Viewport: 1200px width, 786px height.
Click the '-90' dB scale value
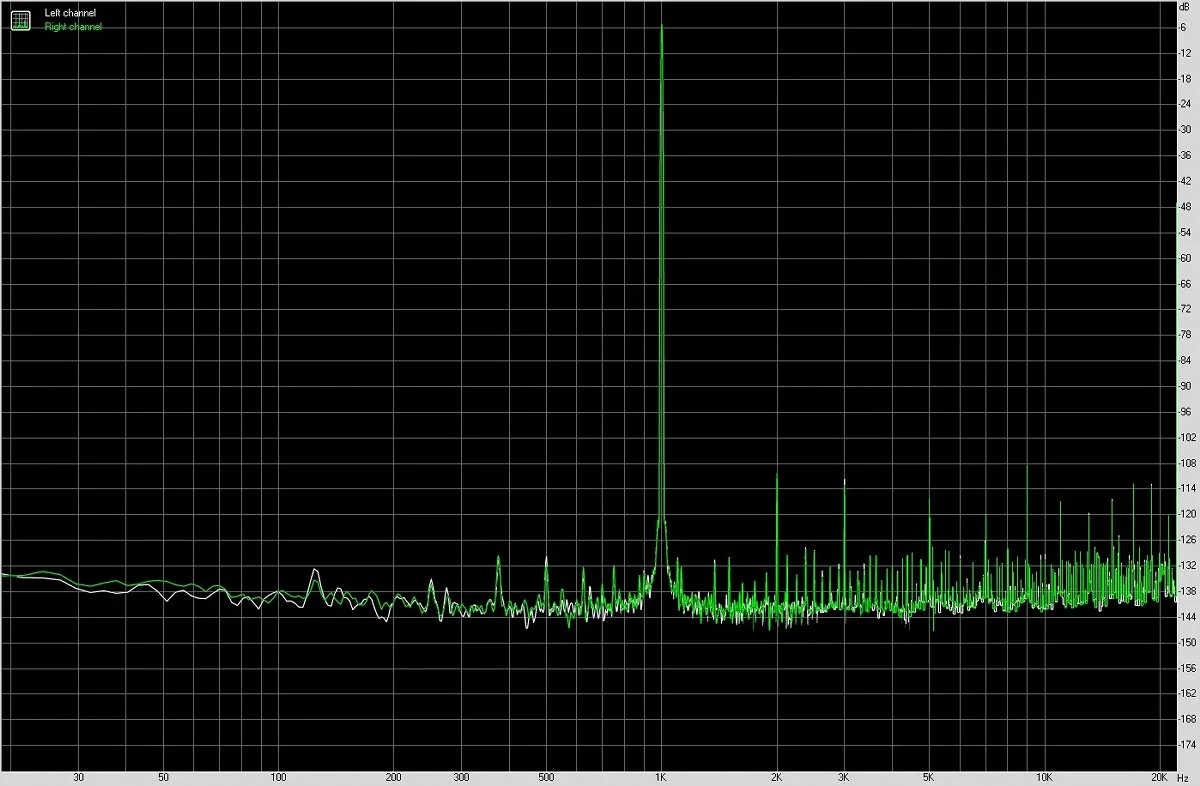coord(1185,386)
